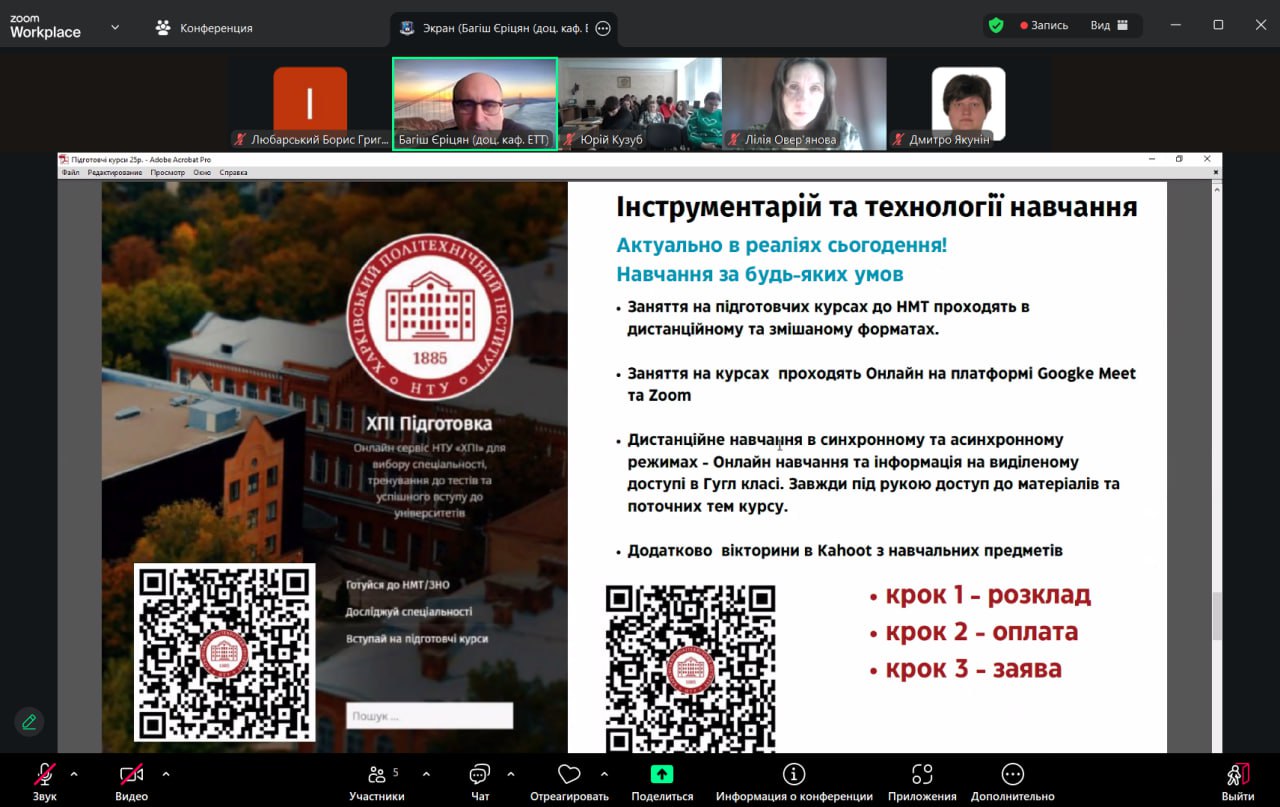Click the QR code beside the крок steps
1280x807 pixels.
point(690,669)
